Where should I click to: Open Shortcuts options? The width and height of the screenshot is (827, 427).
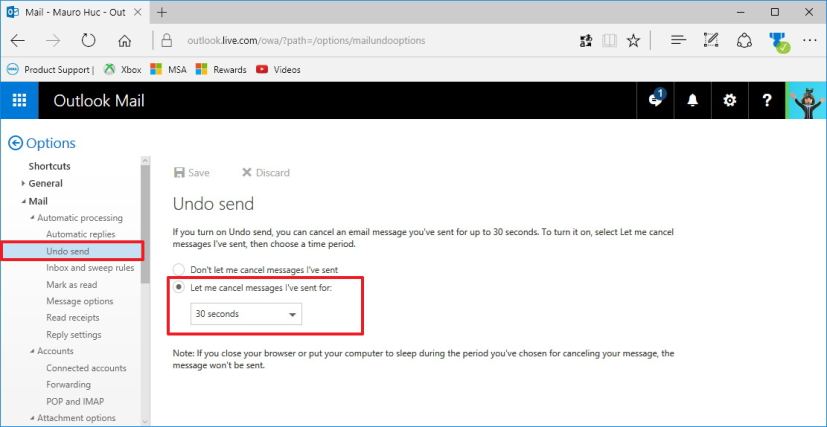(x=50, y=166)
